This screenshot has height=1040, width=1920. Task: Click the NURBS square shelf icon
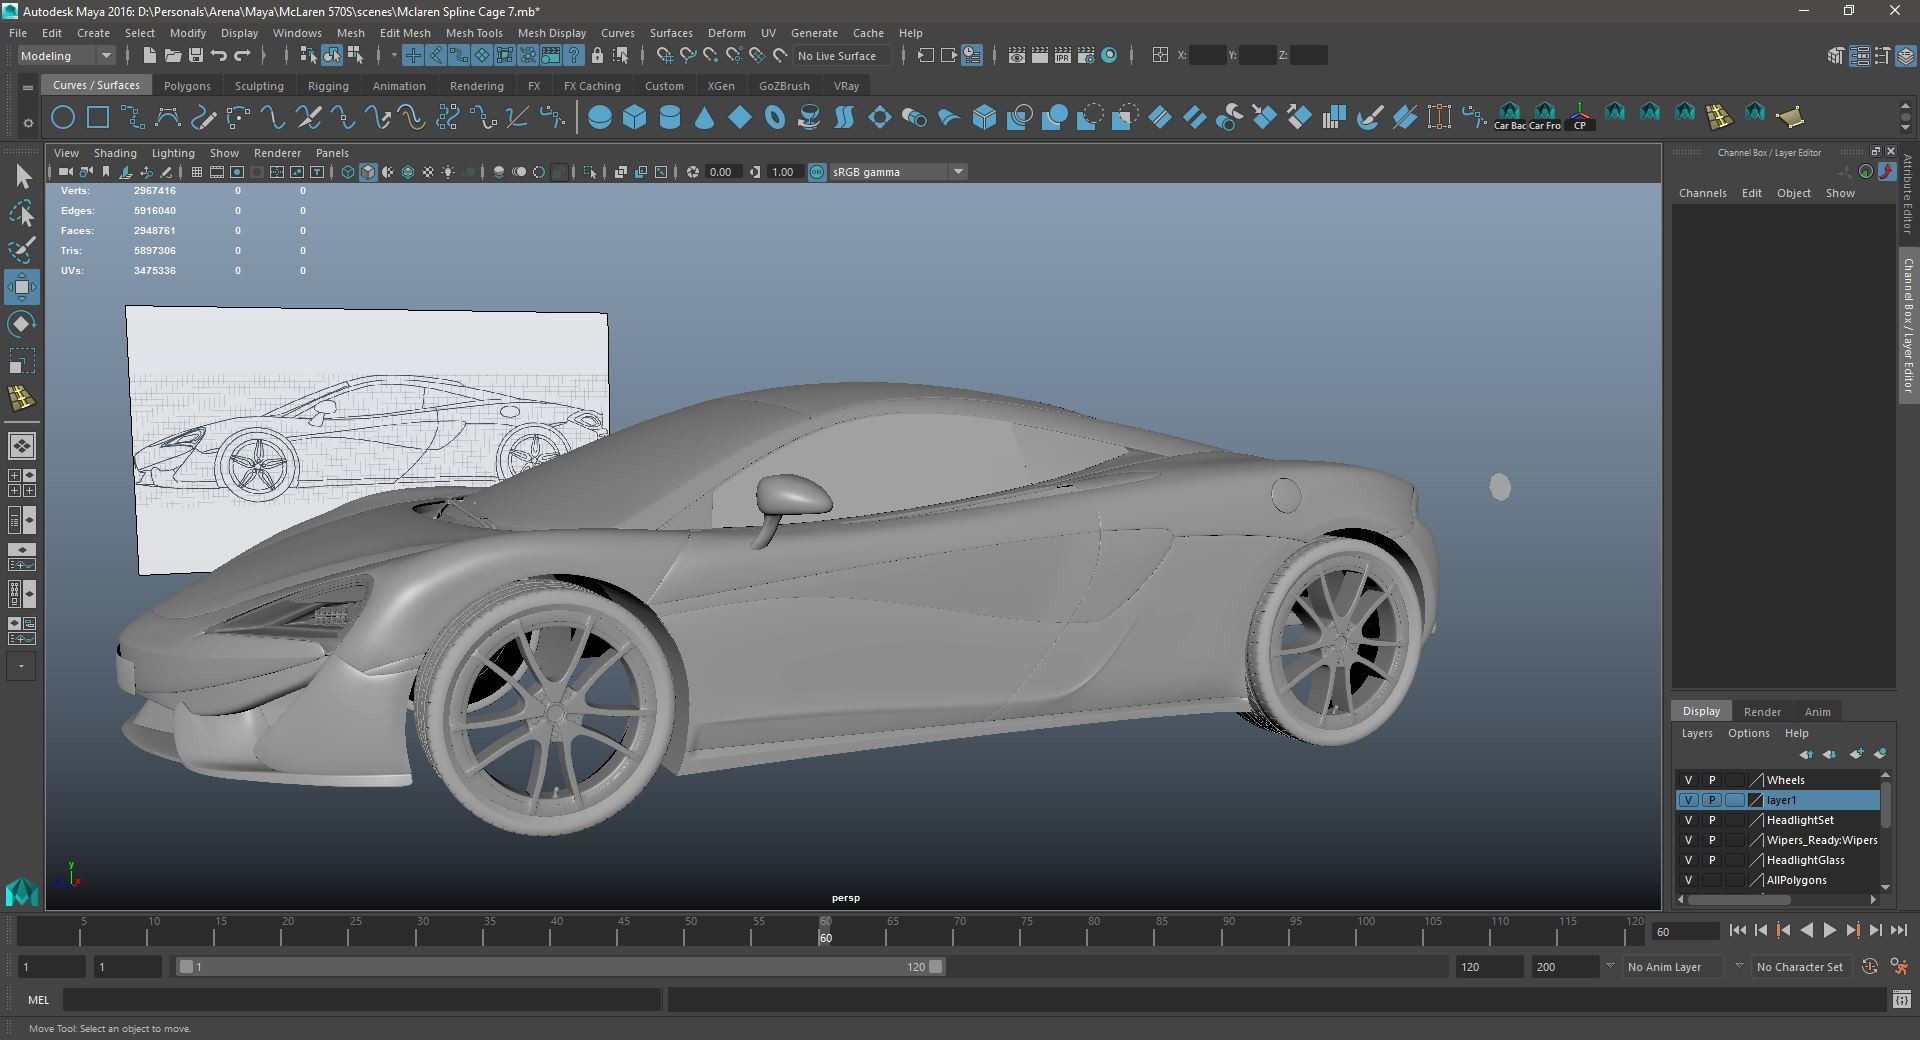(98, 118)
